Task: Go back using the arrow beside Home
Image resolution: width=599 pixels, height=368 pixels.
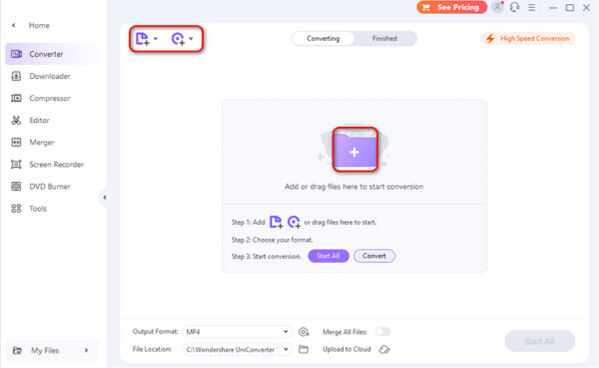Action: coord(14,25)
